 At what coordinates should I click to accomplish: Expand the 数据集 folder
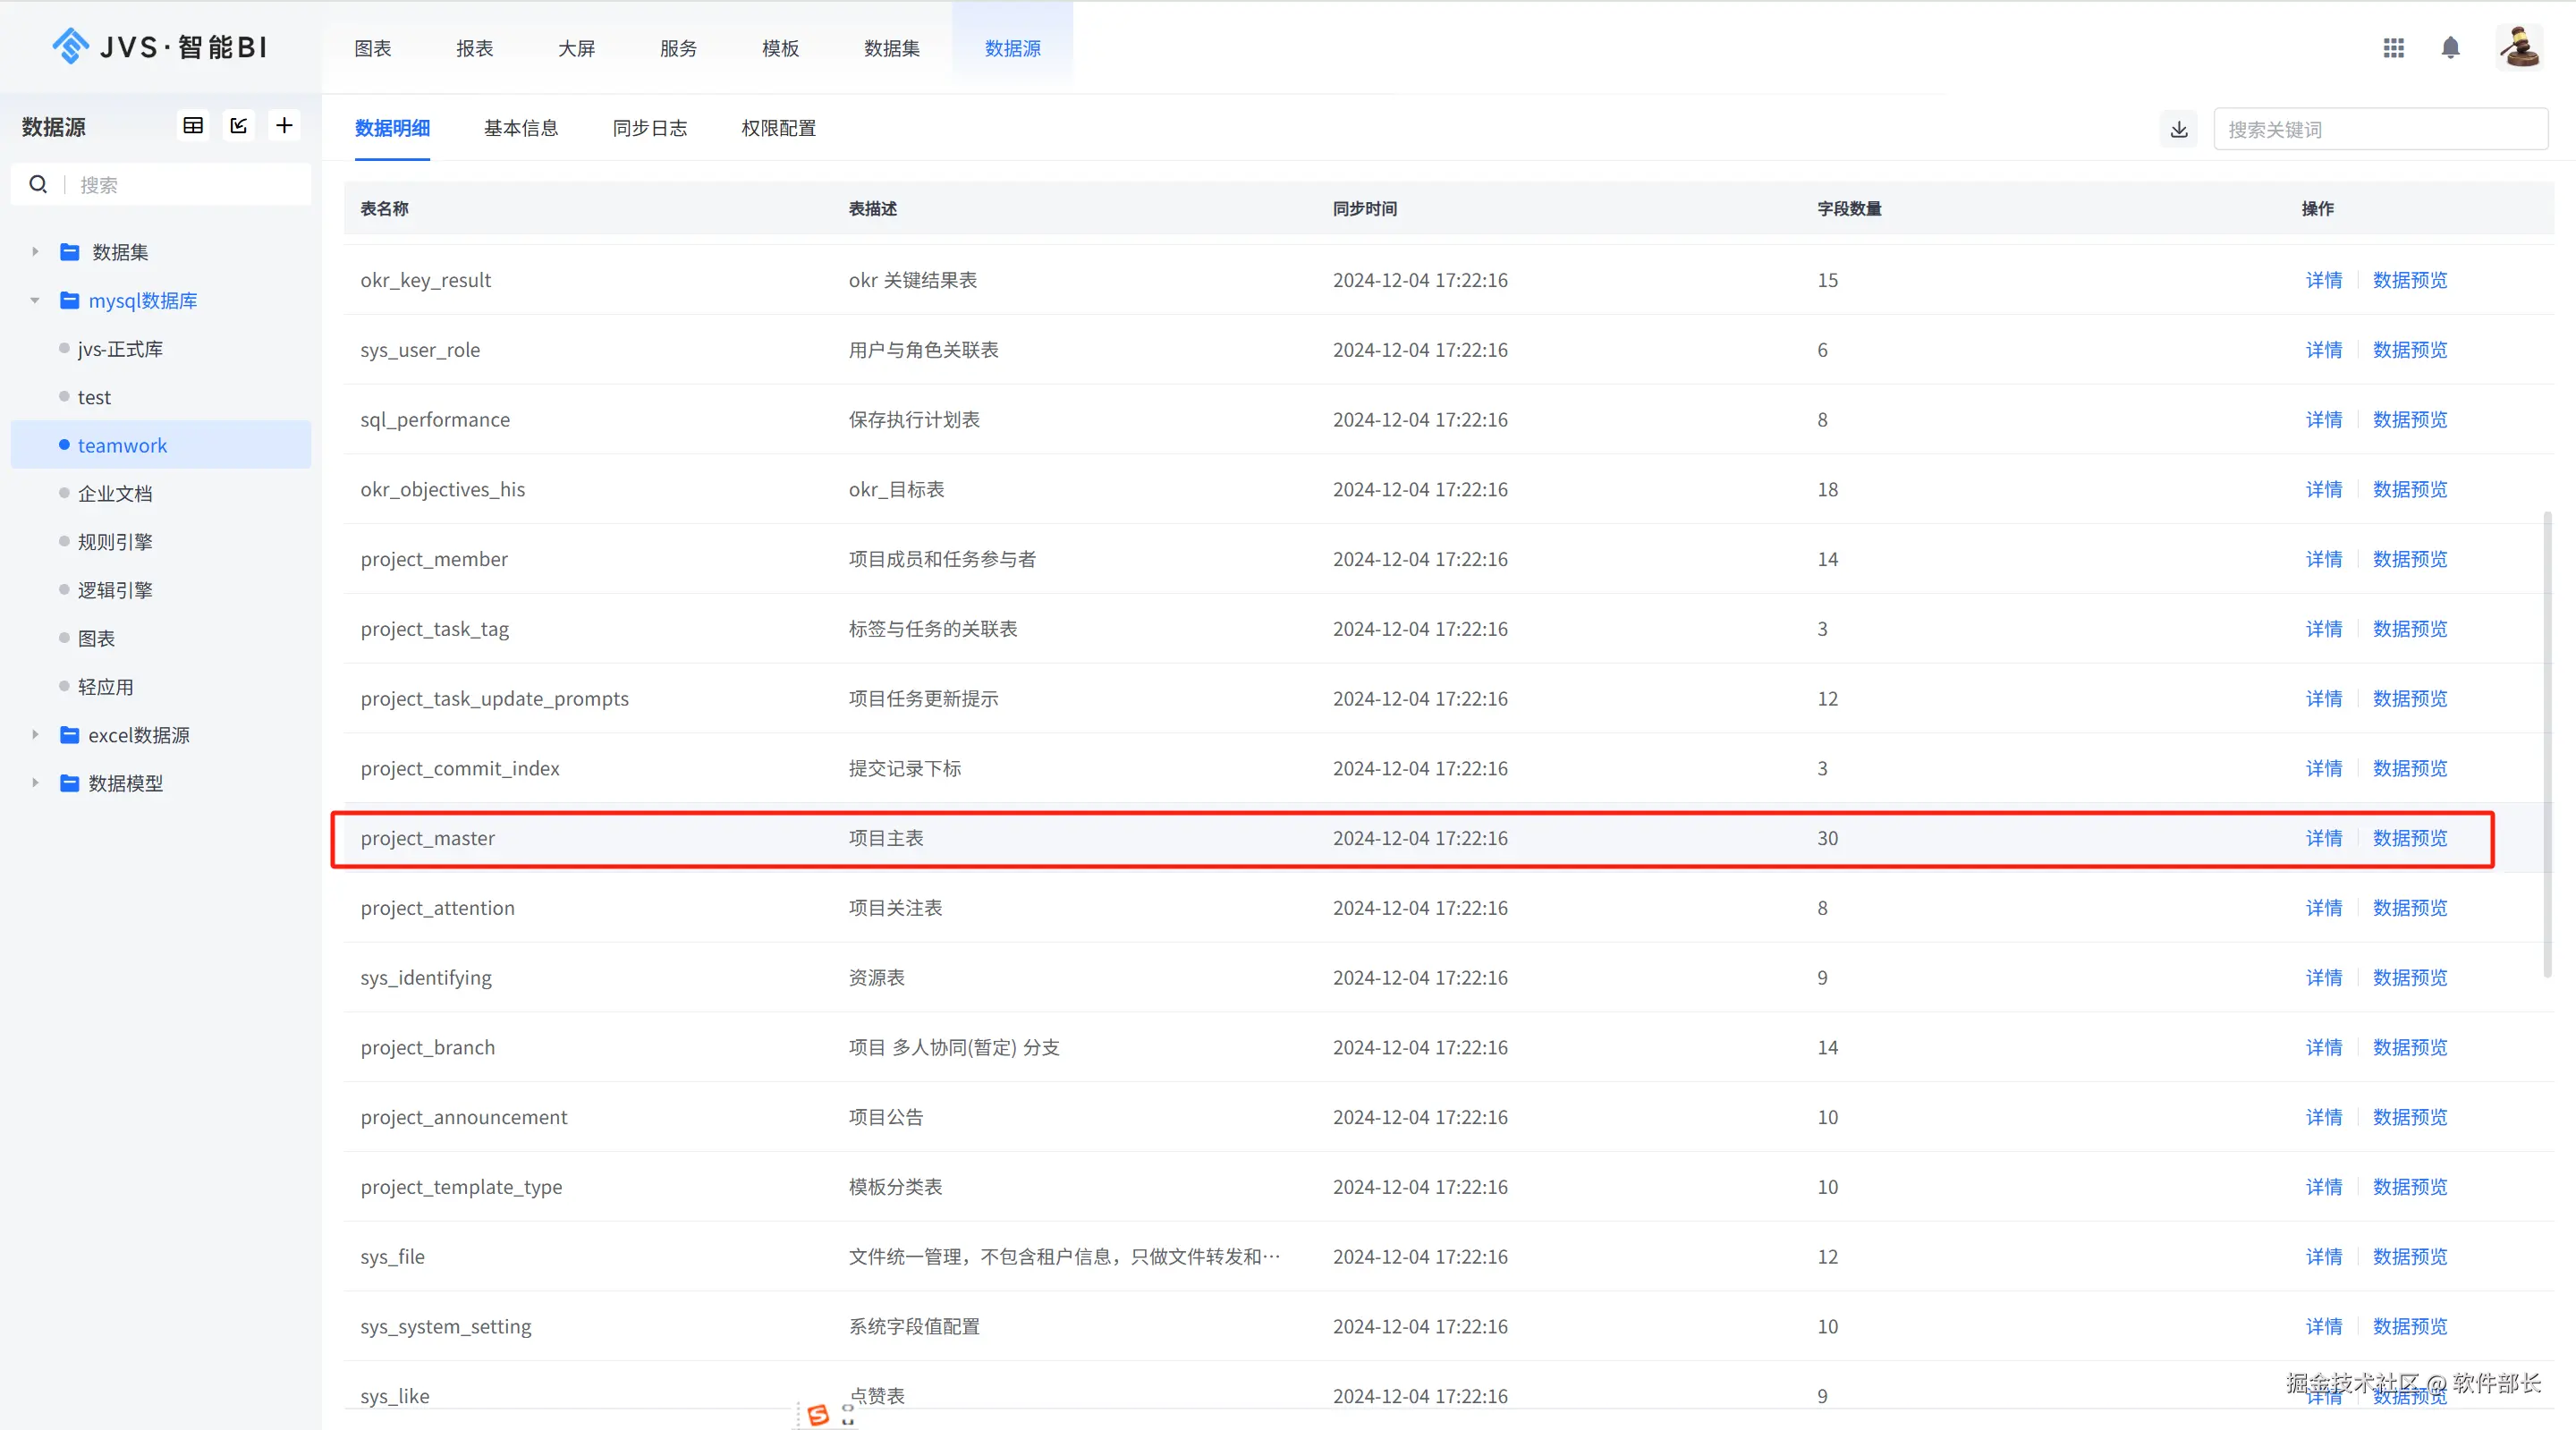35,252
